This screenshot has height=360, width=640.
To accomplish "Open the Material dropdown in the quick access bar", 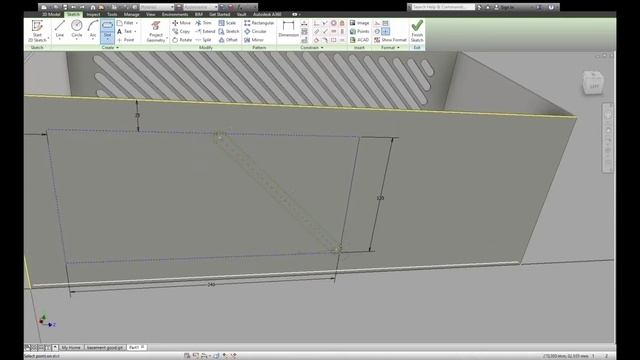I will pos(157,7).
